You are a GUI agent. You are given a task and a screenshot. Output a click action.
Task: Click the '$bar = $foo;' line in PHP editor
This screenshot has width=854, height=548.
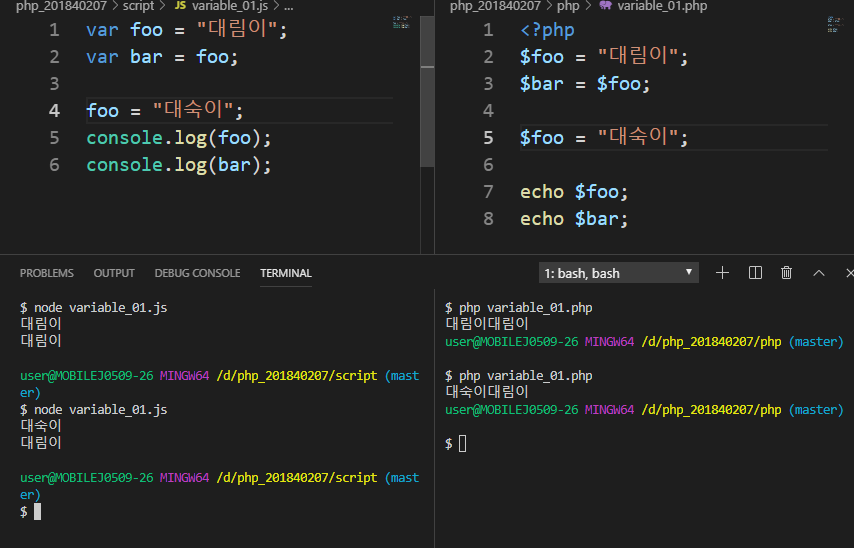pos(585,84)
